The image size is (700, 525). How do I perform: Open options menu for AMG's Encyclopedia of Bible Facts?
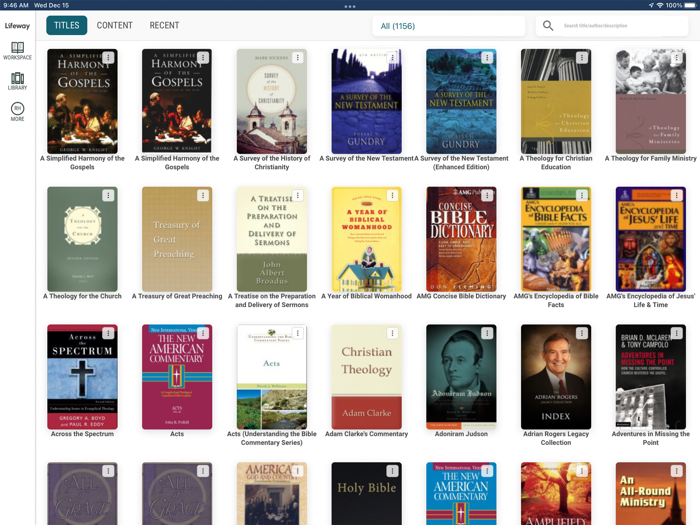pos(582,195)
